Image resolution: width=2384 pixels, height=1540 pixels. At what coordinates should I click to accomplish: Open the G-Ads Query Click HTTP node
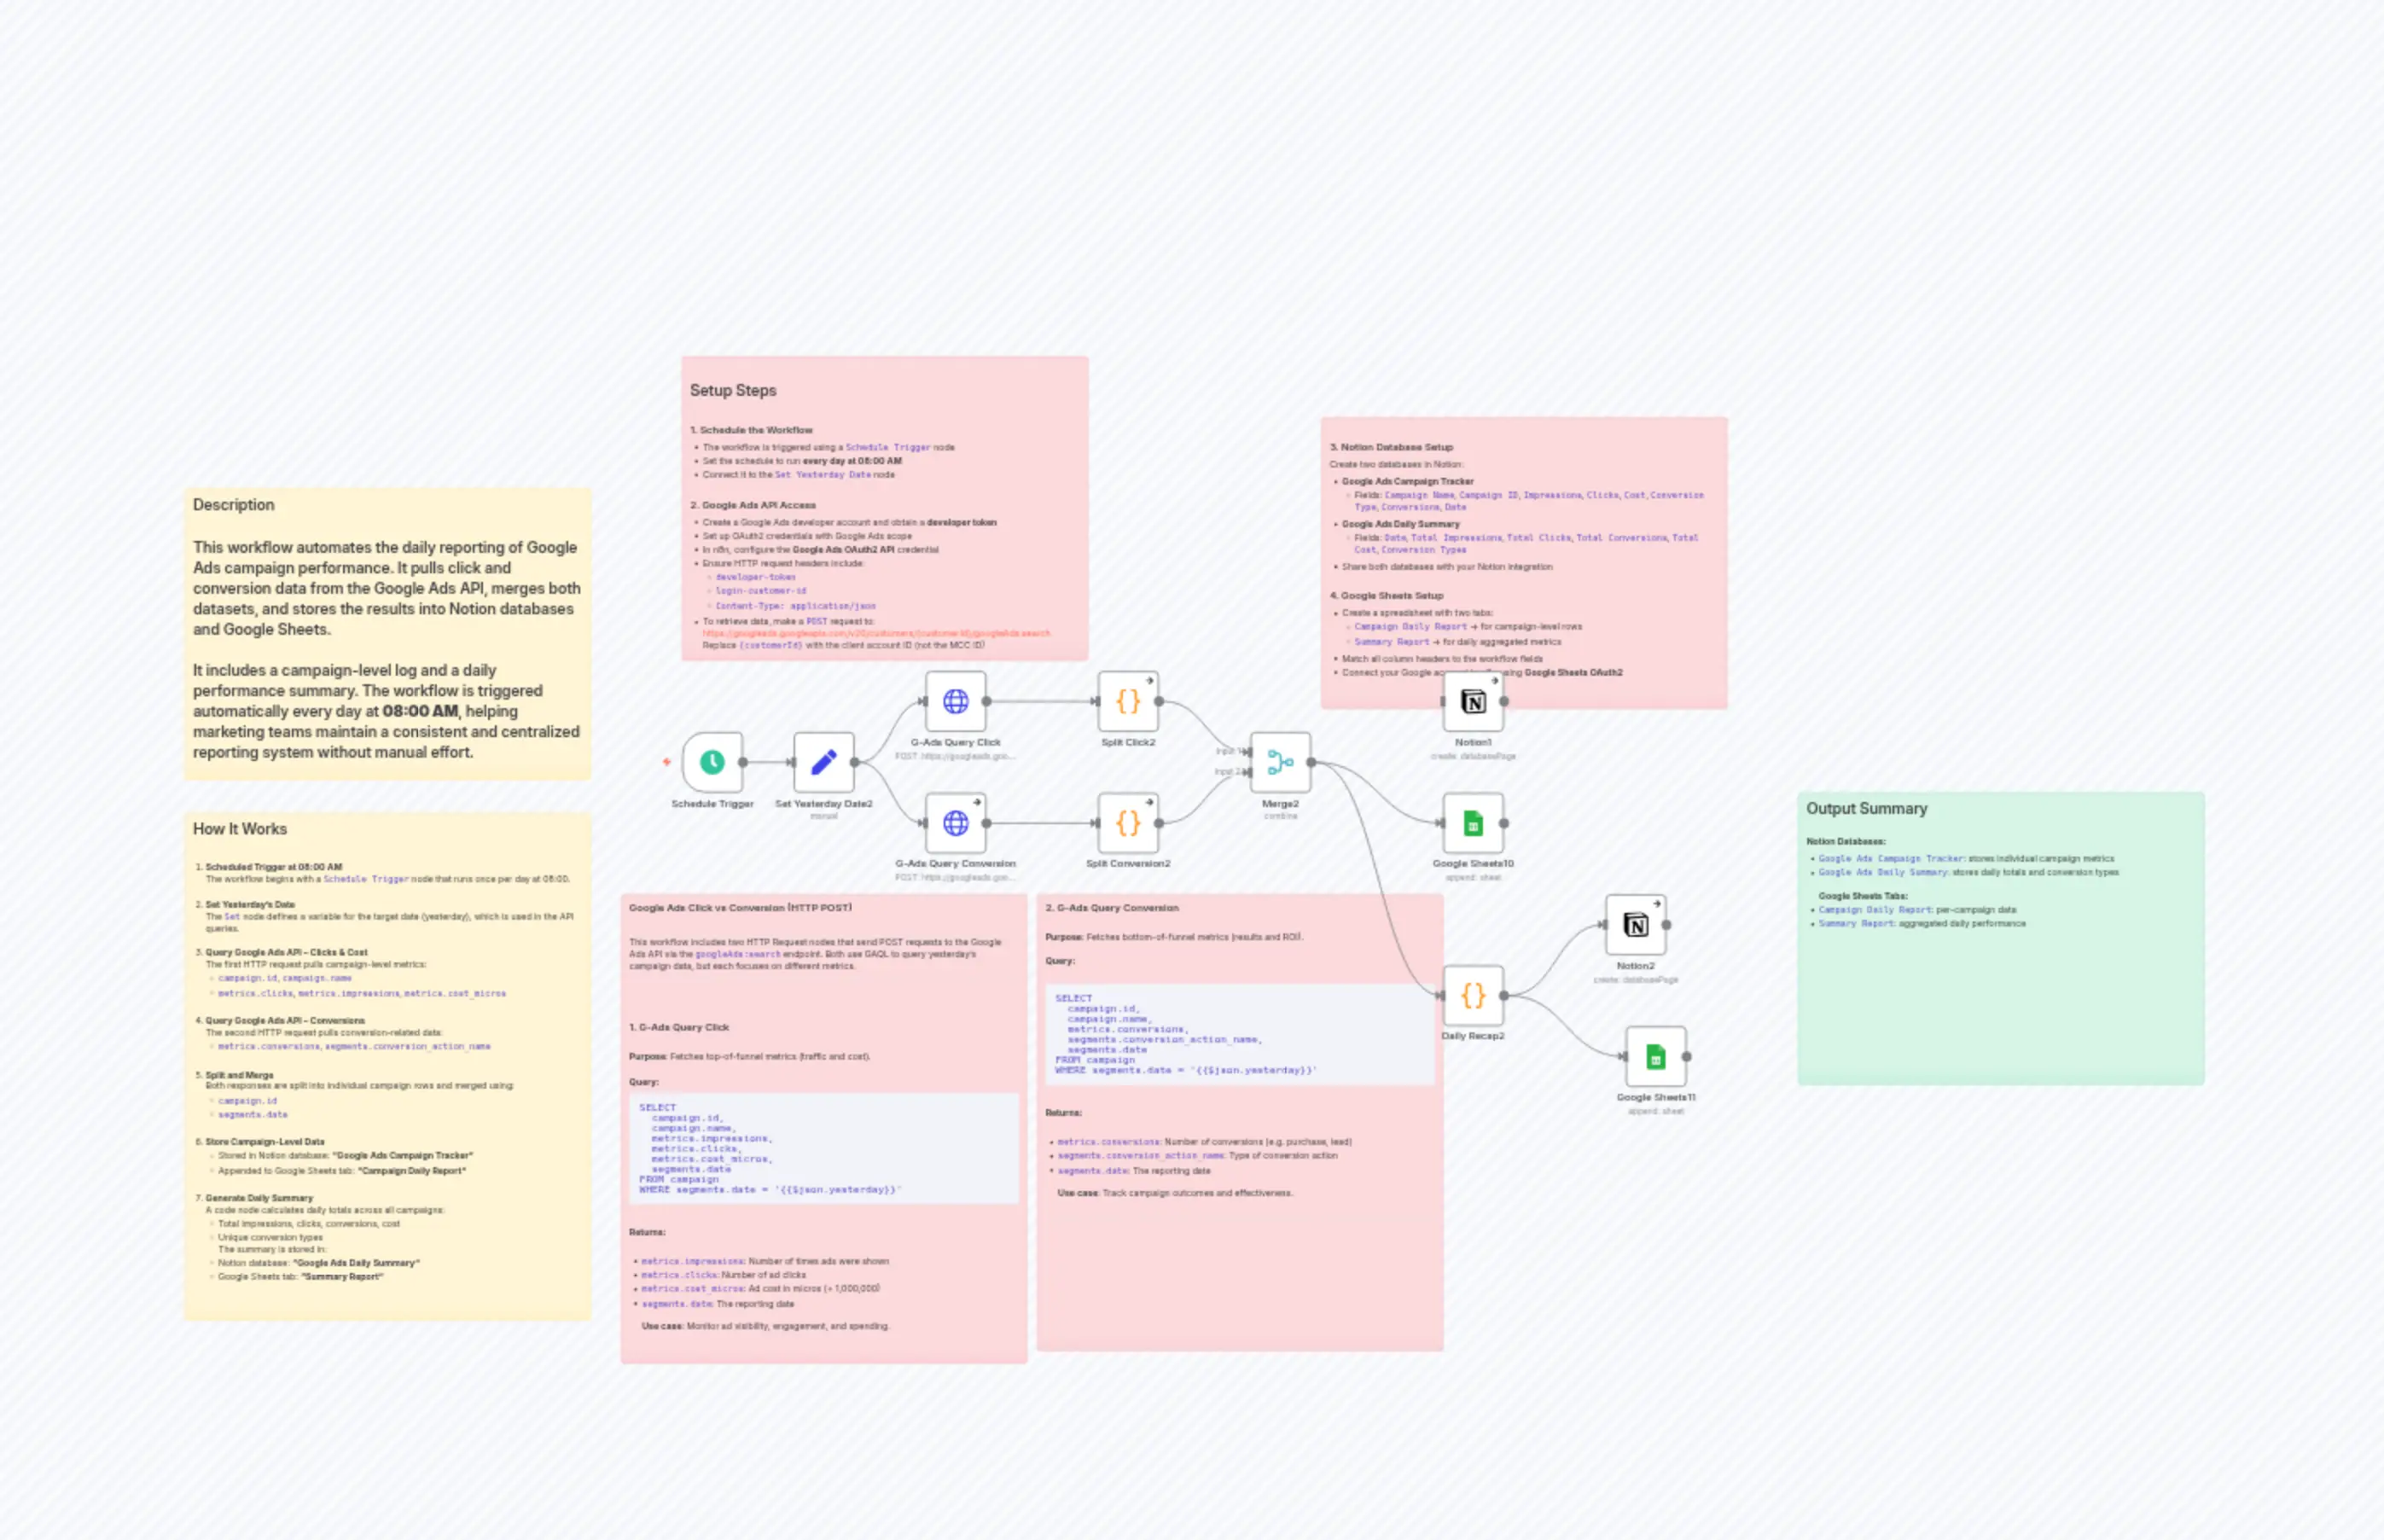tap(955, 701)
